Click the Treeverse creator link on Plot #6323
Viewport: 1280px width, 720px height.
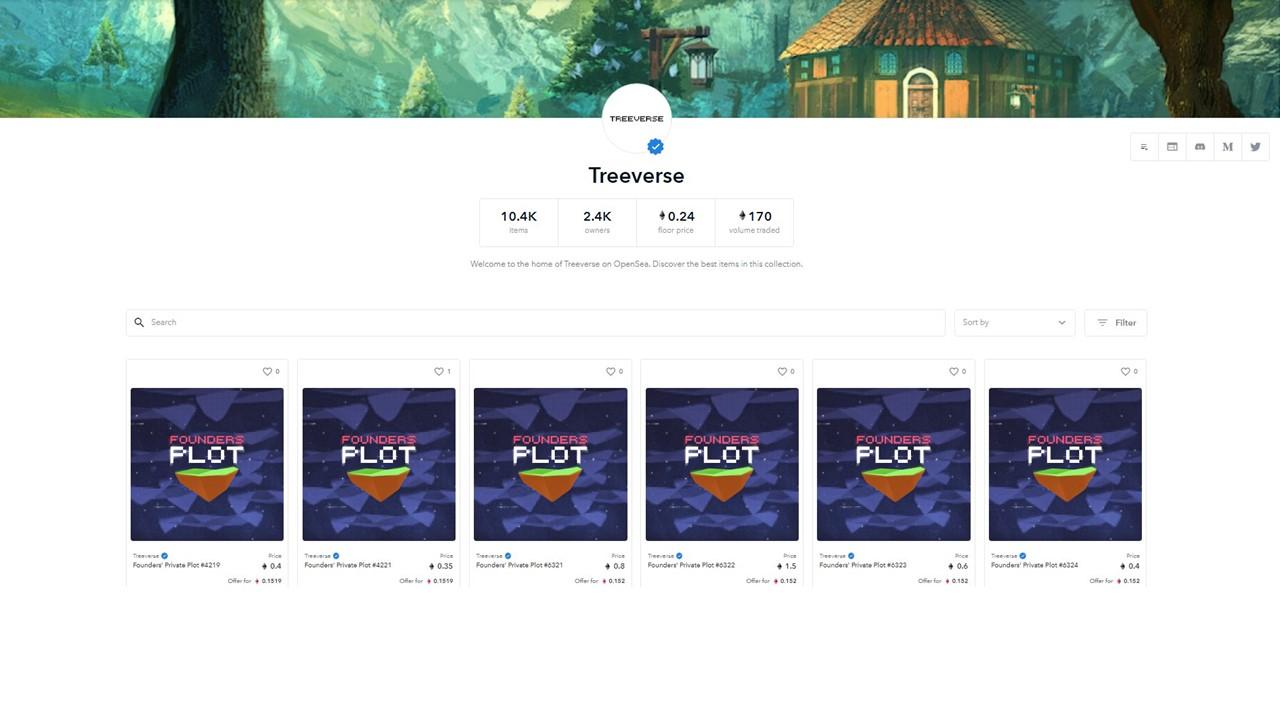point(833,556)
